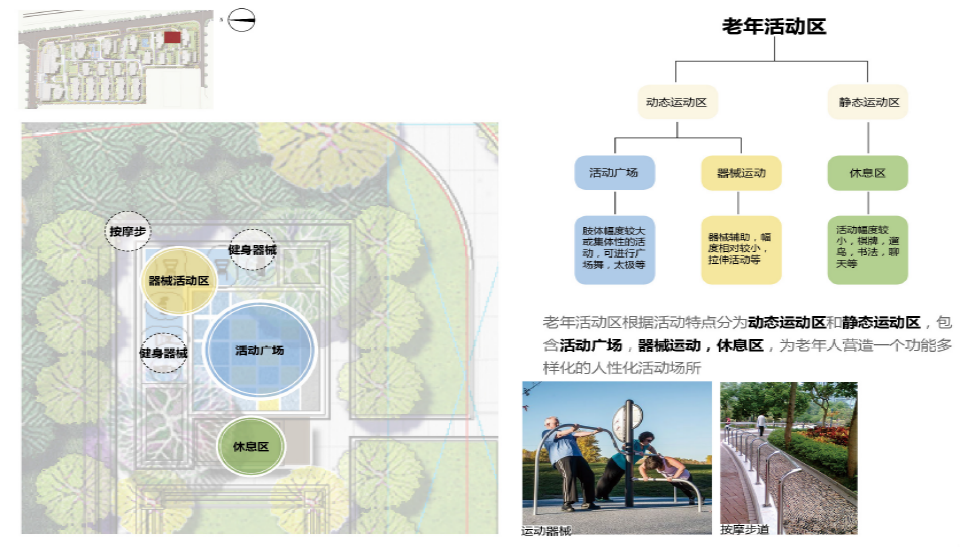
Task: Select the 静态运动区 node in the flowchart
Action: 869,102
